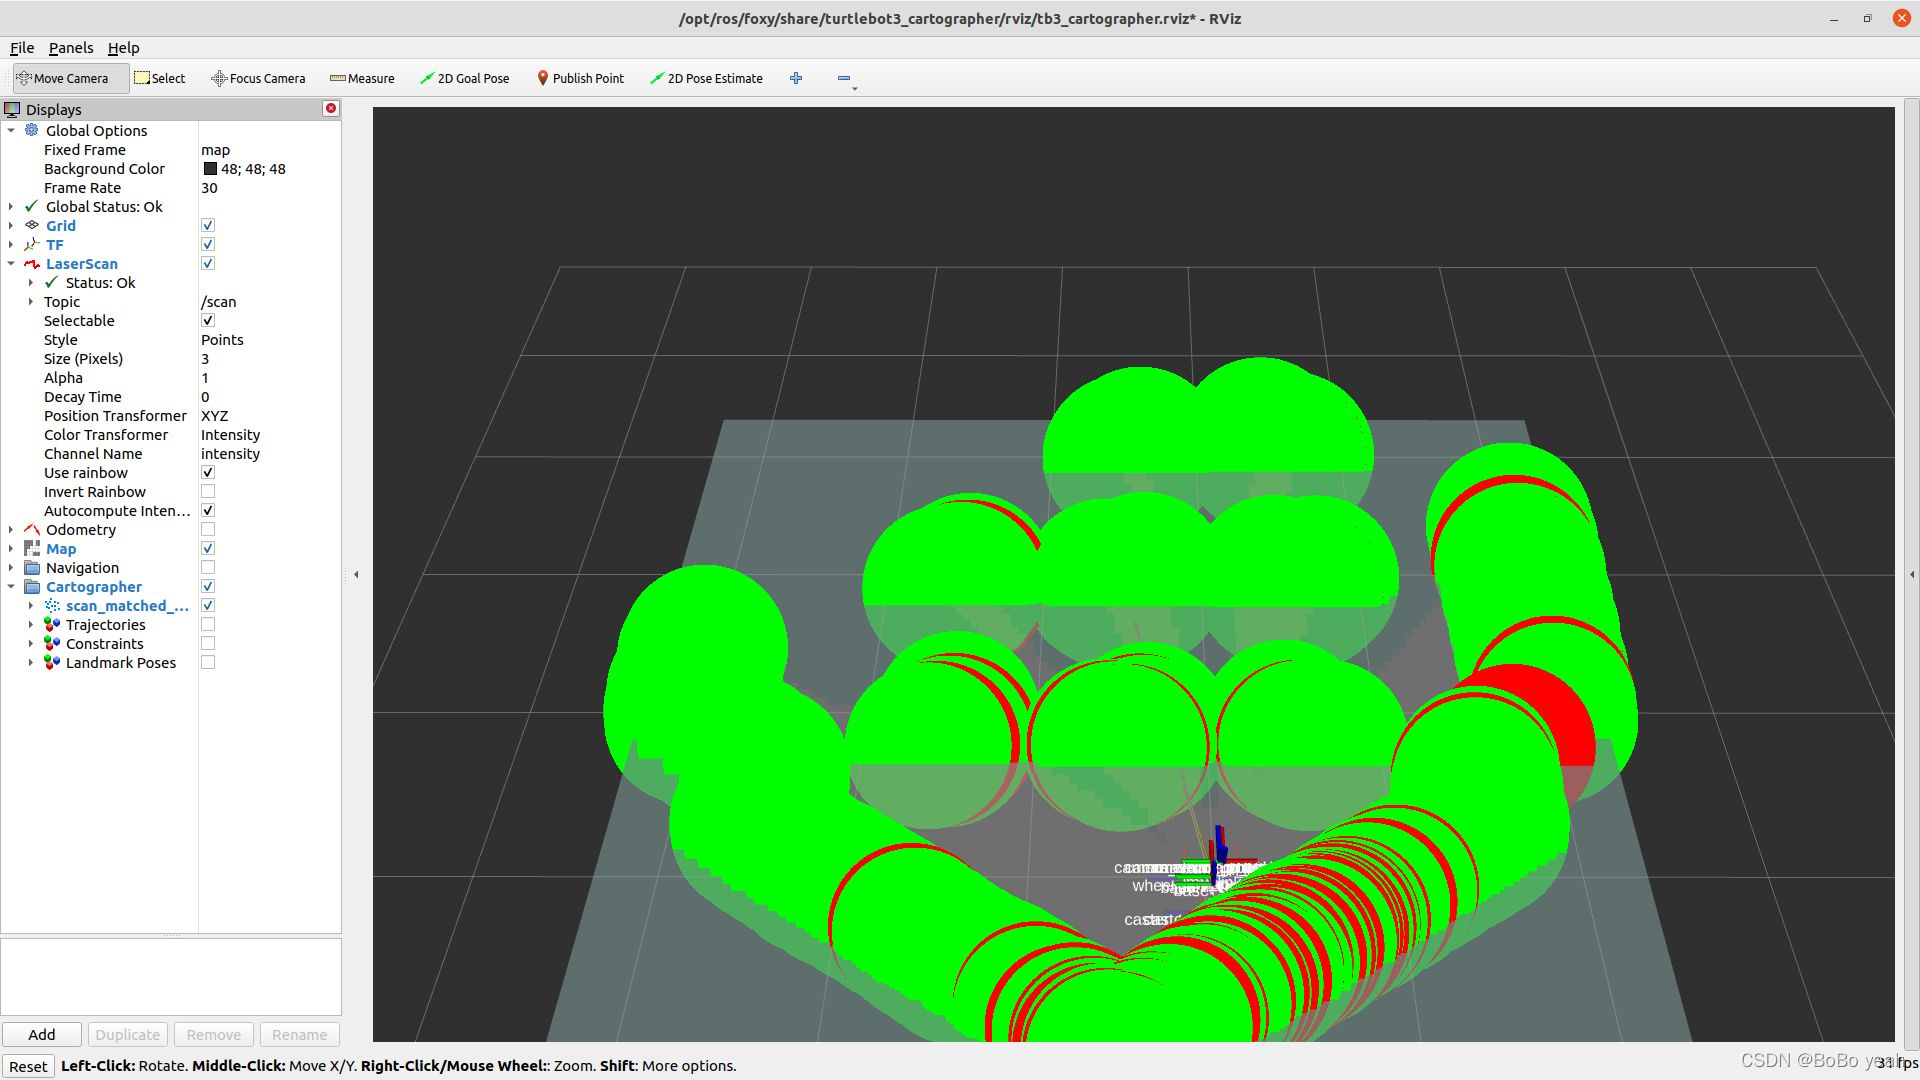Switch to the Focus Camera tool
This screenshot has width=1920, height=1080.
point(258,78)
